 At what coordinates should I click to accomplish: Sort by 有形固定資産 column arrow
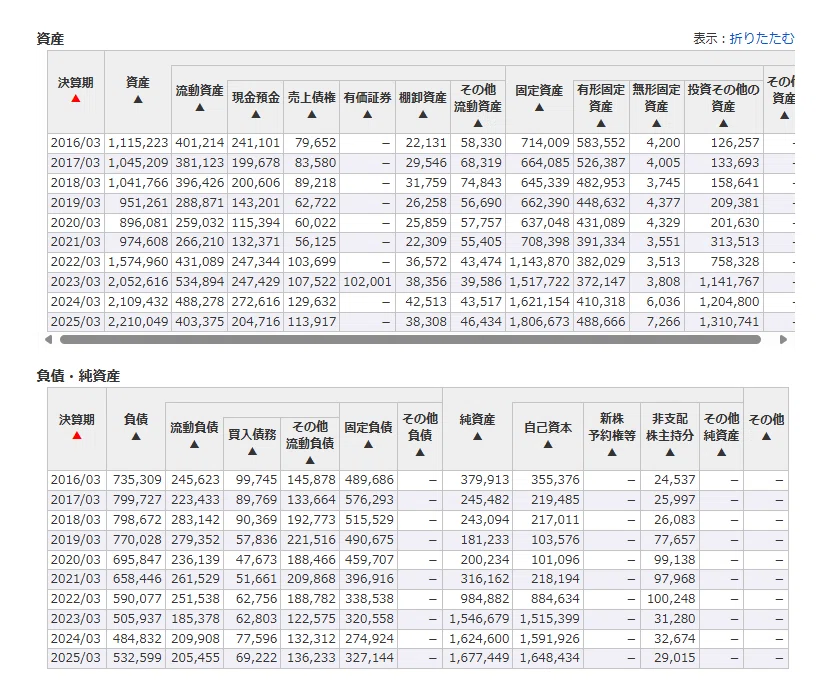pos(601,123)
